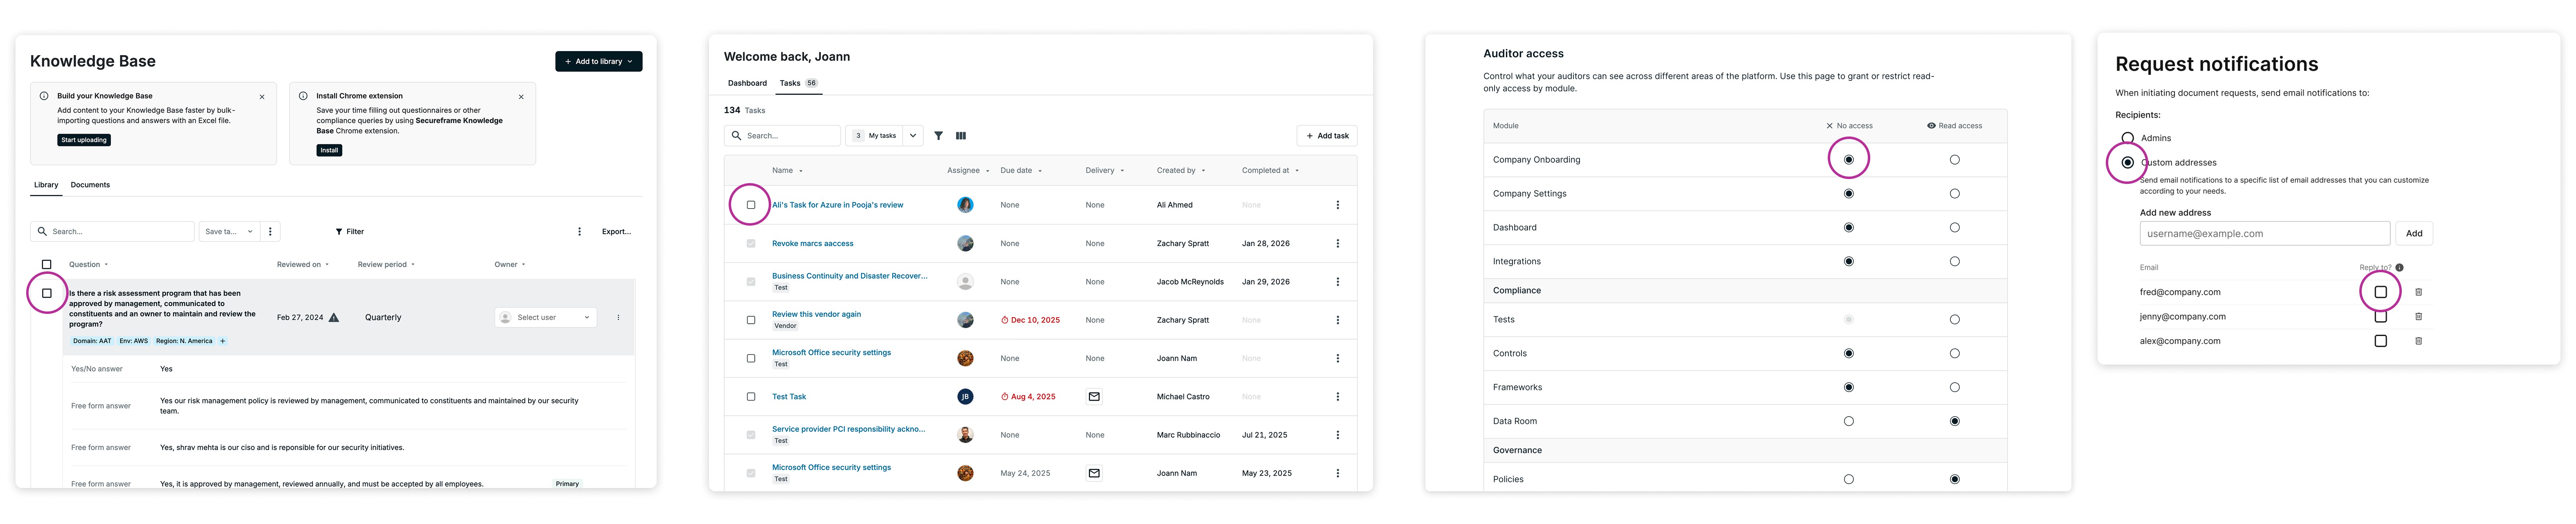Viewport: 2576px width, 524px height.
Task: Check the Review this vendor again checkbox
Action: click(x=751, y=320)
